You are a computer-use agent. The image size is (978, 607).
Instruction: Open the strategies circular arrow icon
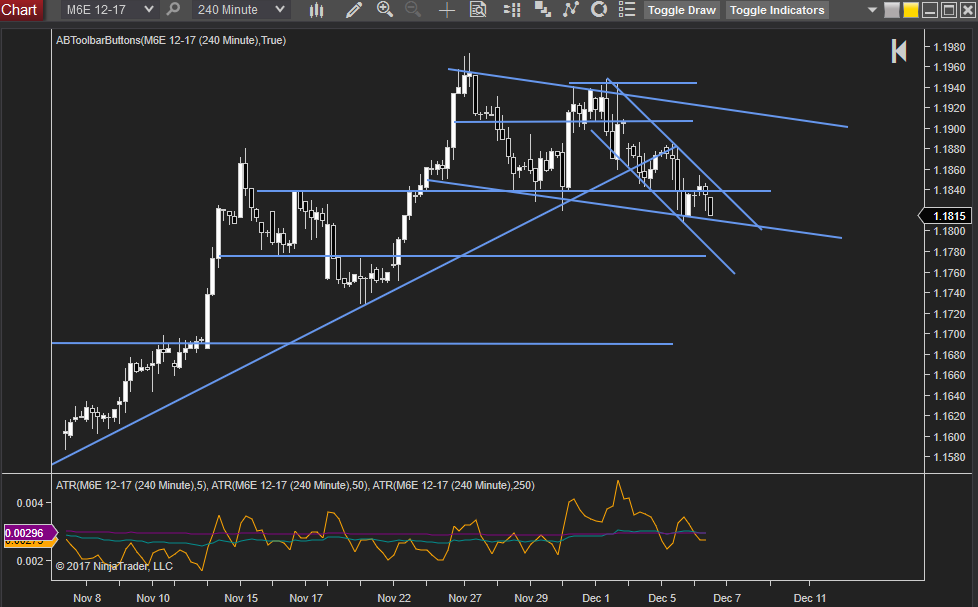(599, 9)
